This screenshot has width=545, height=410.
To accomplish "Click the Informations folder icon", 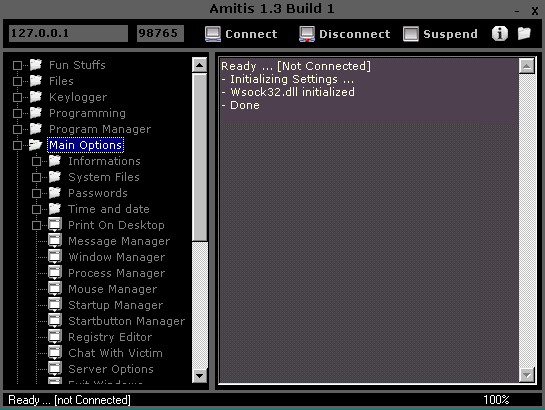I will pyautogui.click(x=55, y=161).
